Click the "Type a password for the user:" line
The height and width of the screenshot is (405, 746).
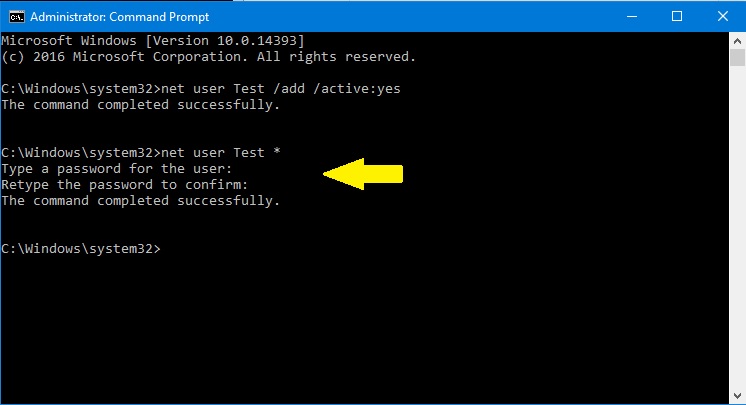[x=117, y=168]
